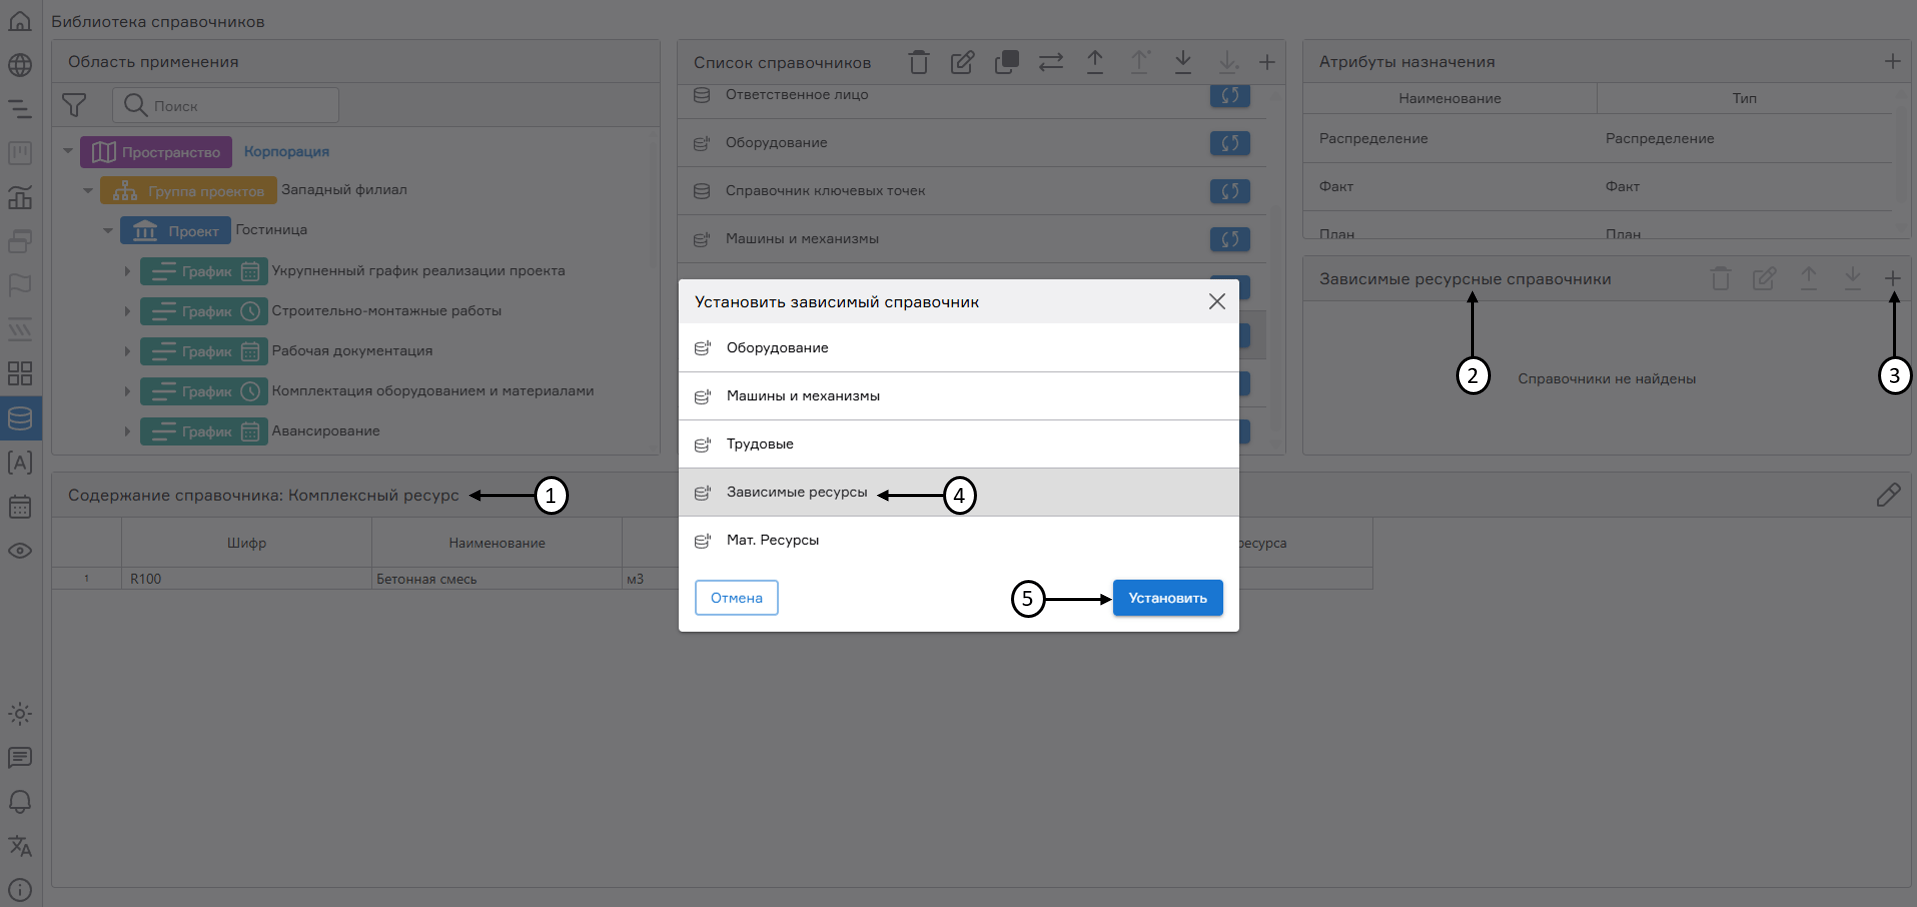
Task: Toggle the sync button for Машины и механизмы row
Action: tap(1229, 239)
